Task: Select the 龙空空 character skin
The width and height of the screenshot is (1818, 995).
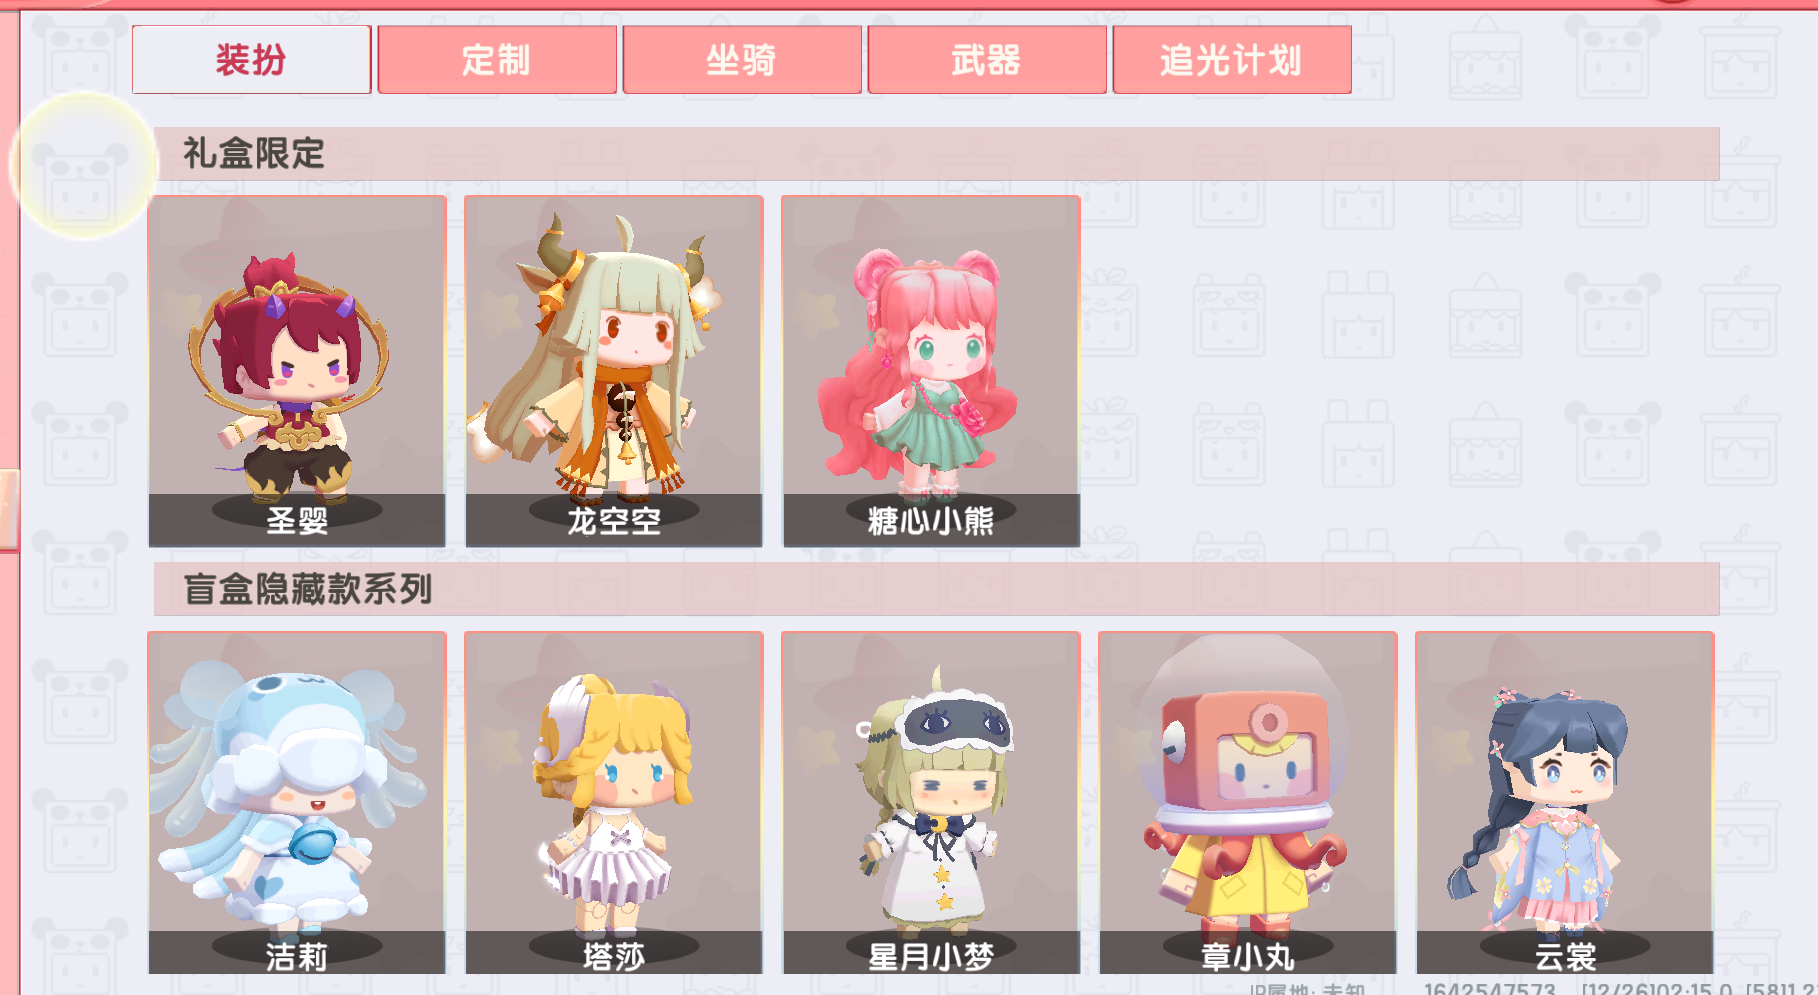Action: [x=614, y=371]
